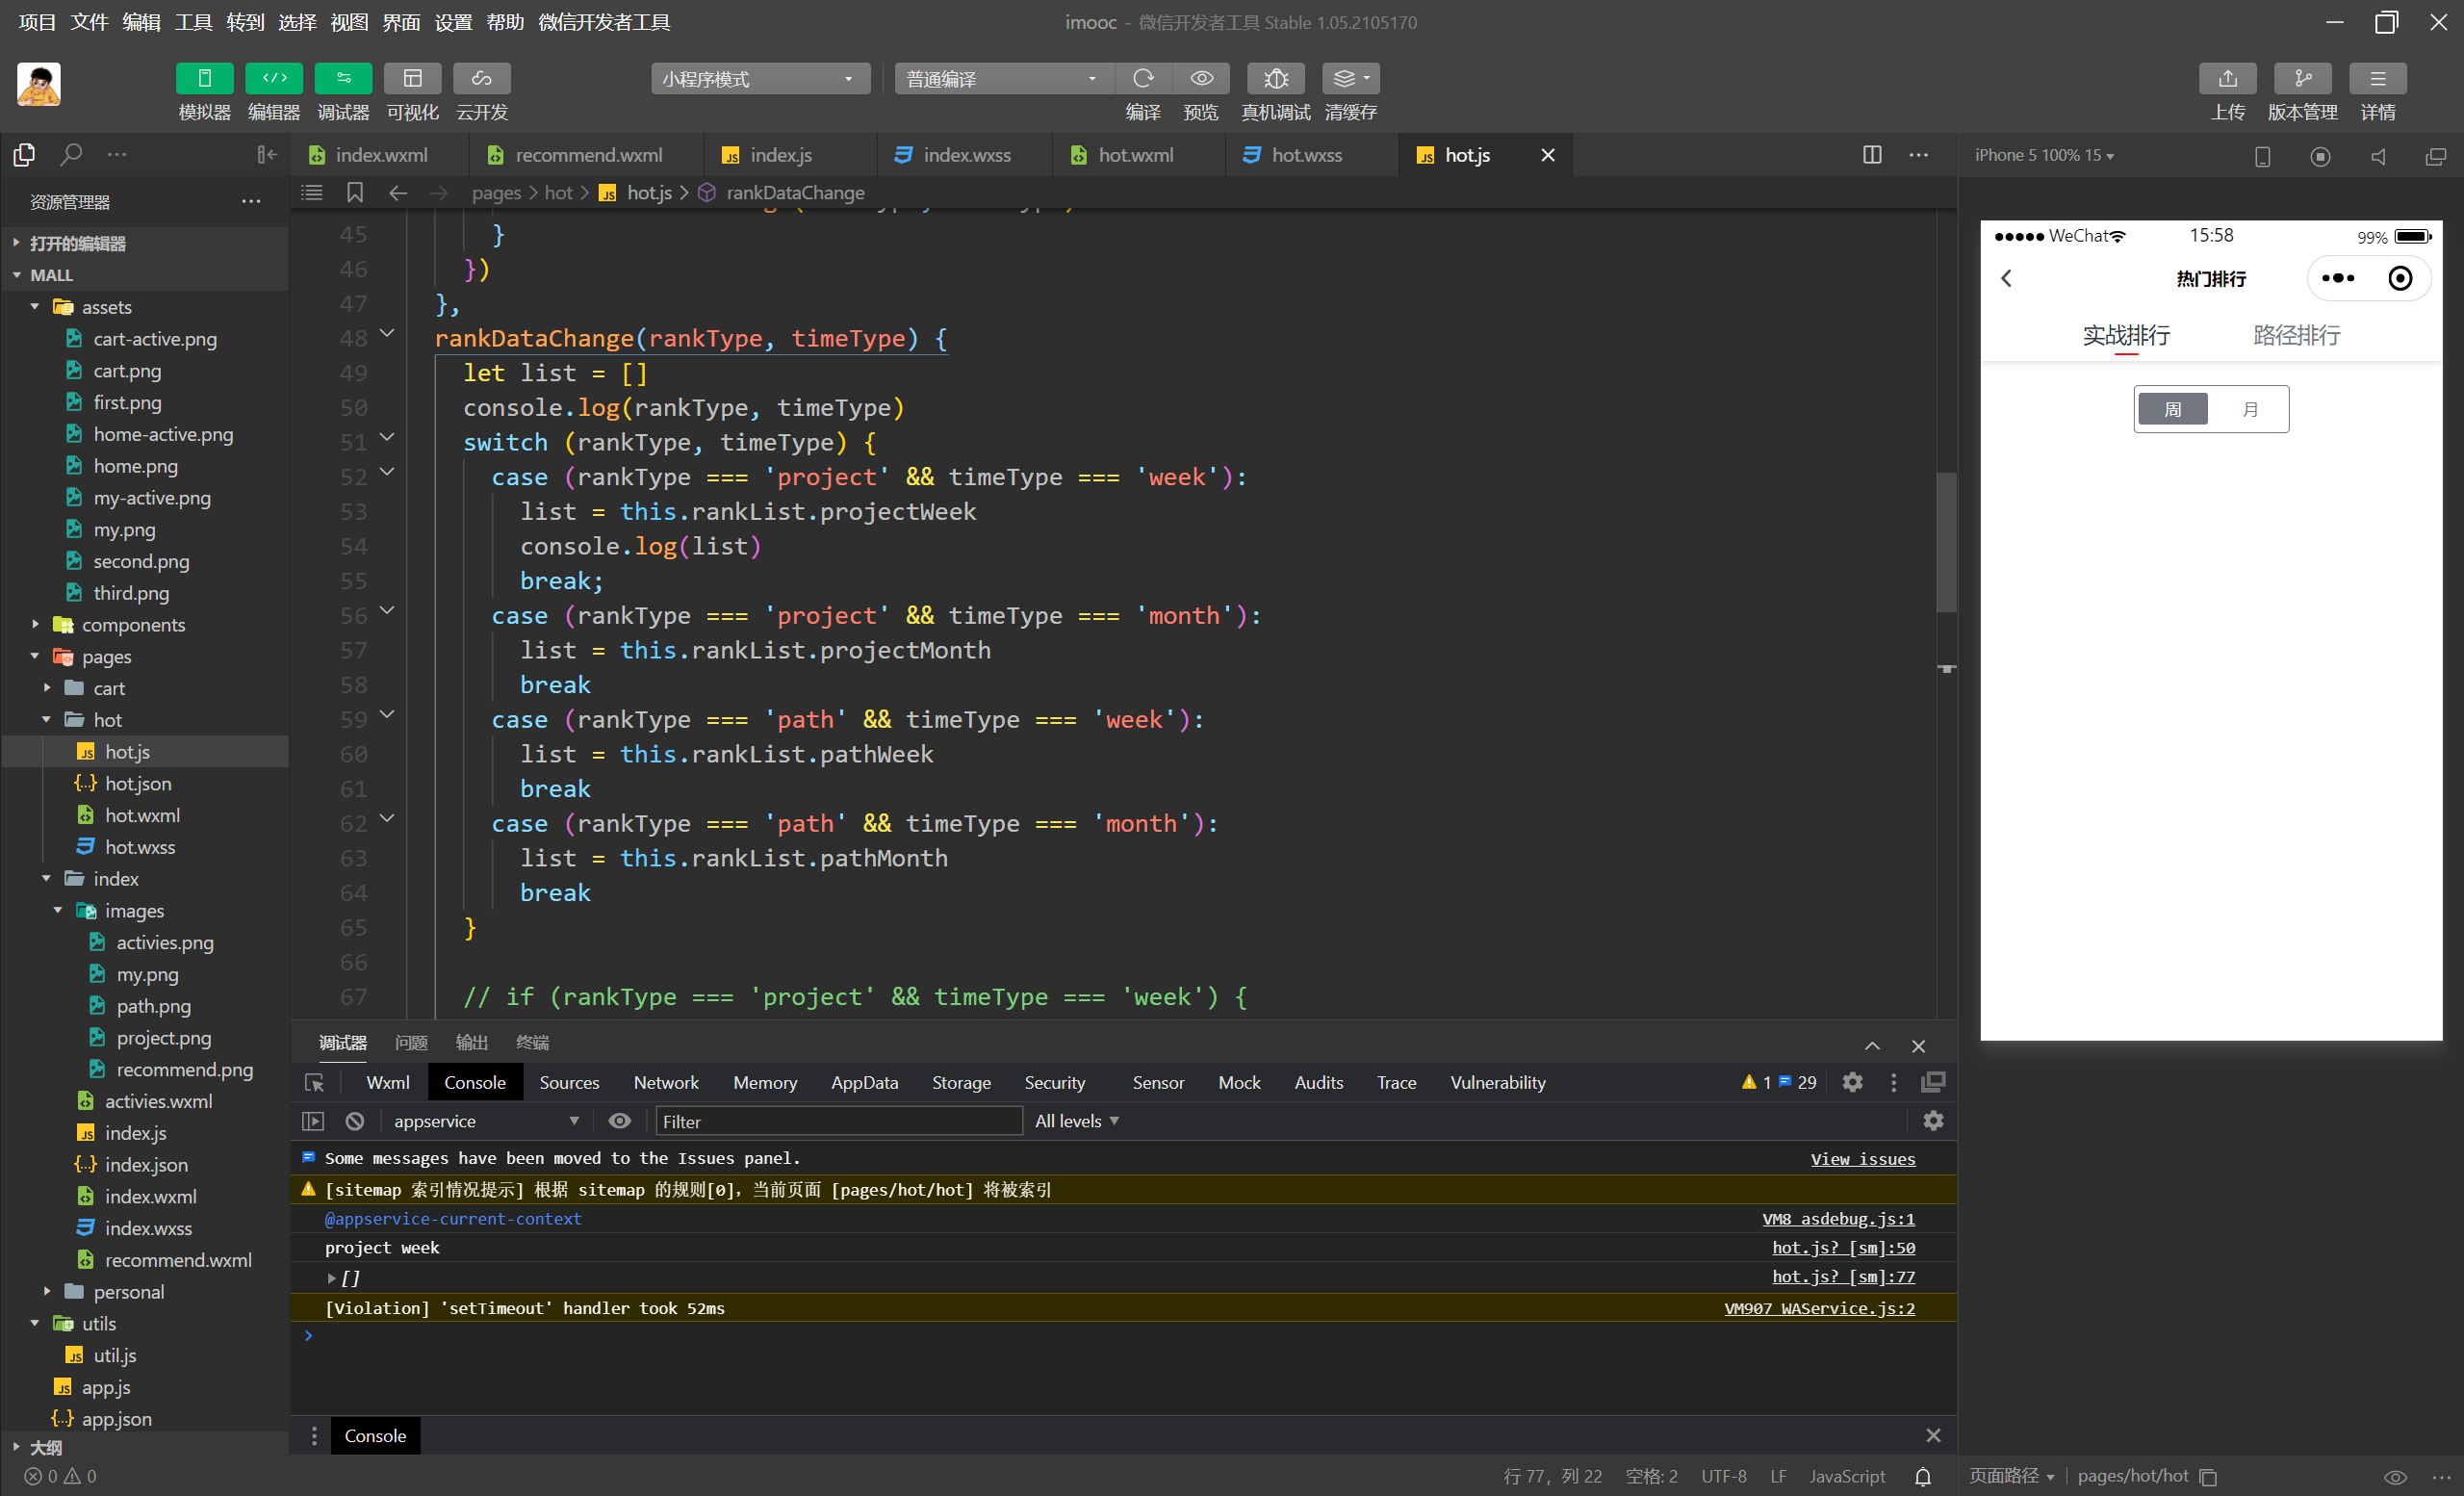Click the hot.js filename tab
The height and width of the screenshot is (1496, 2464).
pyautogui.click(x=1472, y=155)
